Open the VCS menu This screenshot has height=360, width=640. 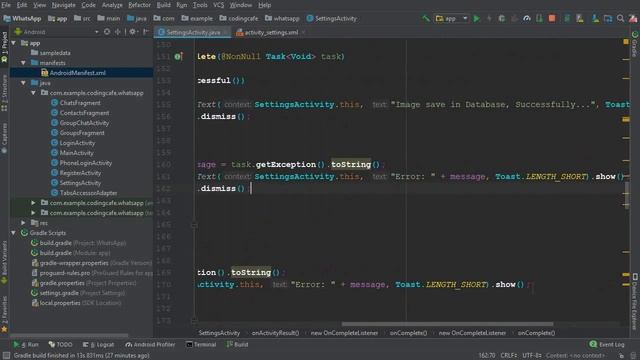tap(219, 5)
